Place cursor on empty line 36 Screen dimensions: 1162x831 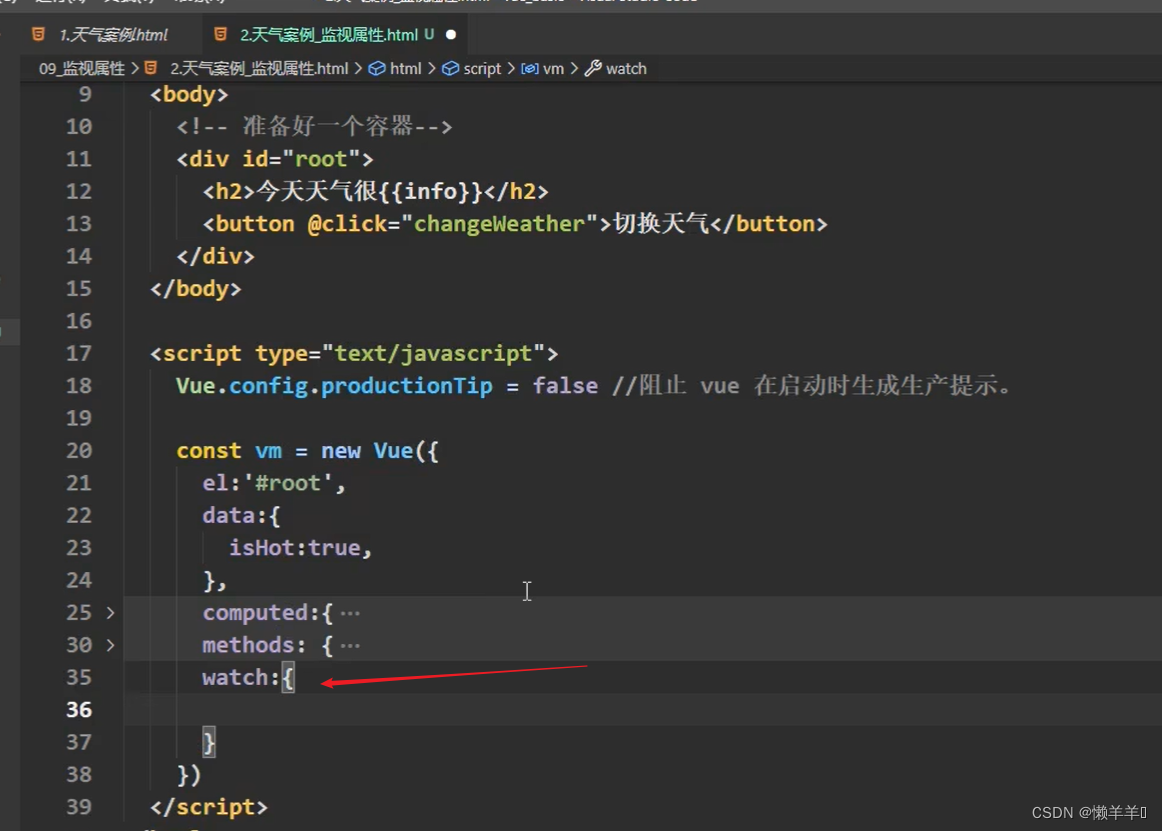point(400,710)
